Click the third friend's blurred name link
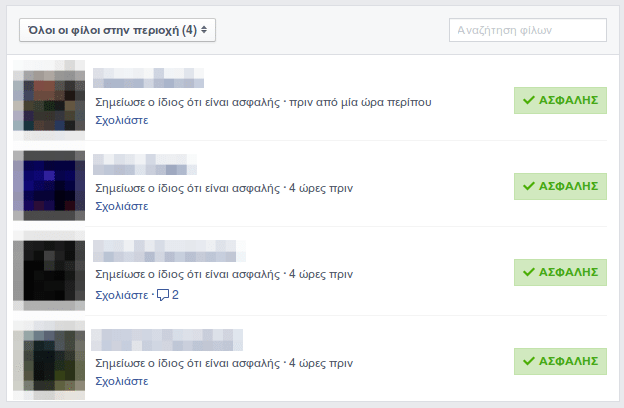The image size is (624, 408). (169, 251)
